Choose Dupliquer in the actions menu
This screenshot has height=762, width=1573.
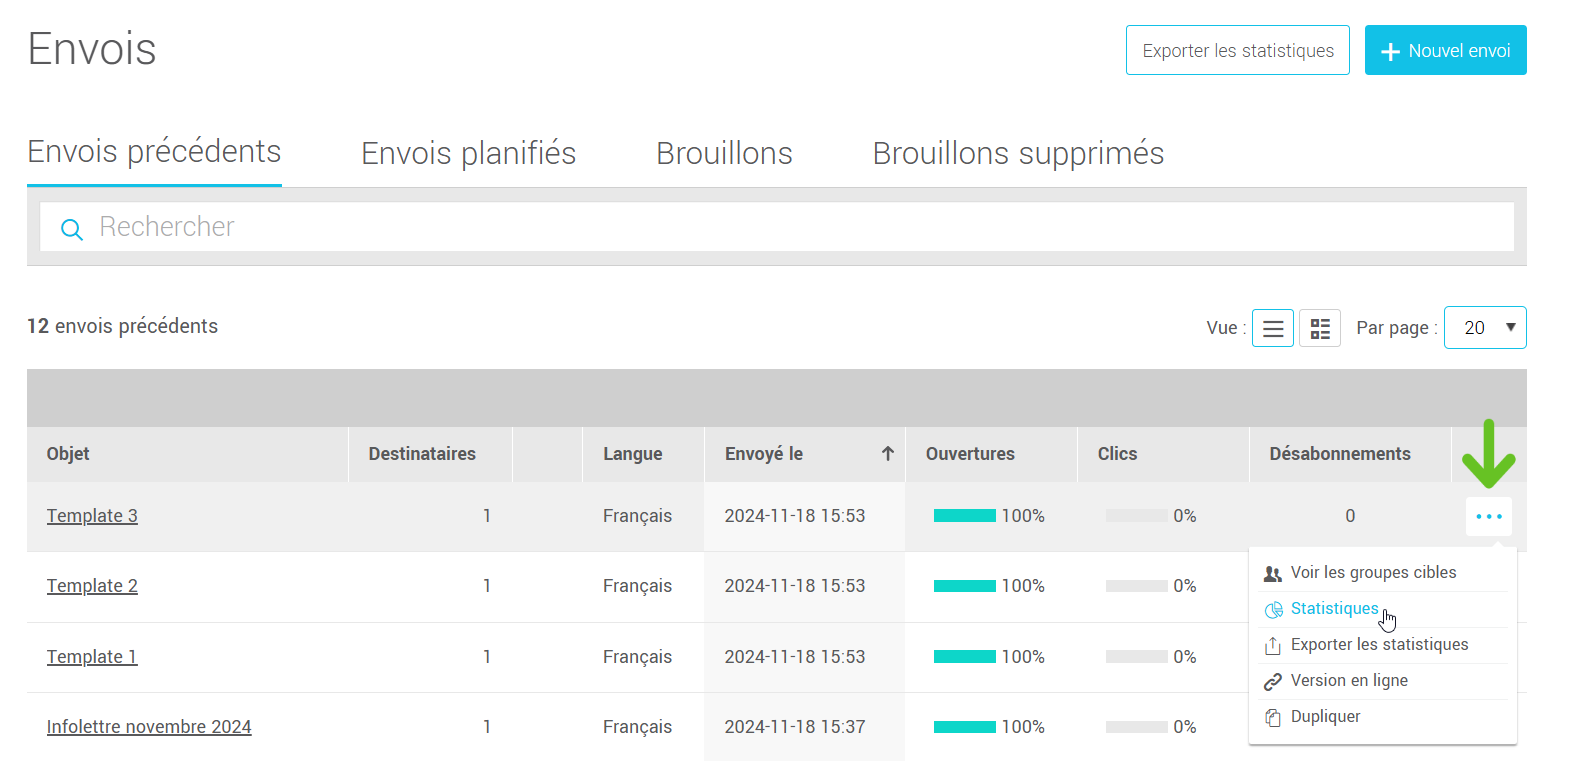1324,716
